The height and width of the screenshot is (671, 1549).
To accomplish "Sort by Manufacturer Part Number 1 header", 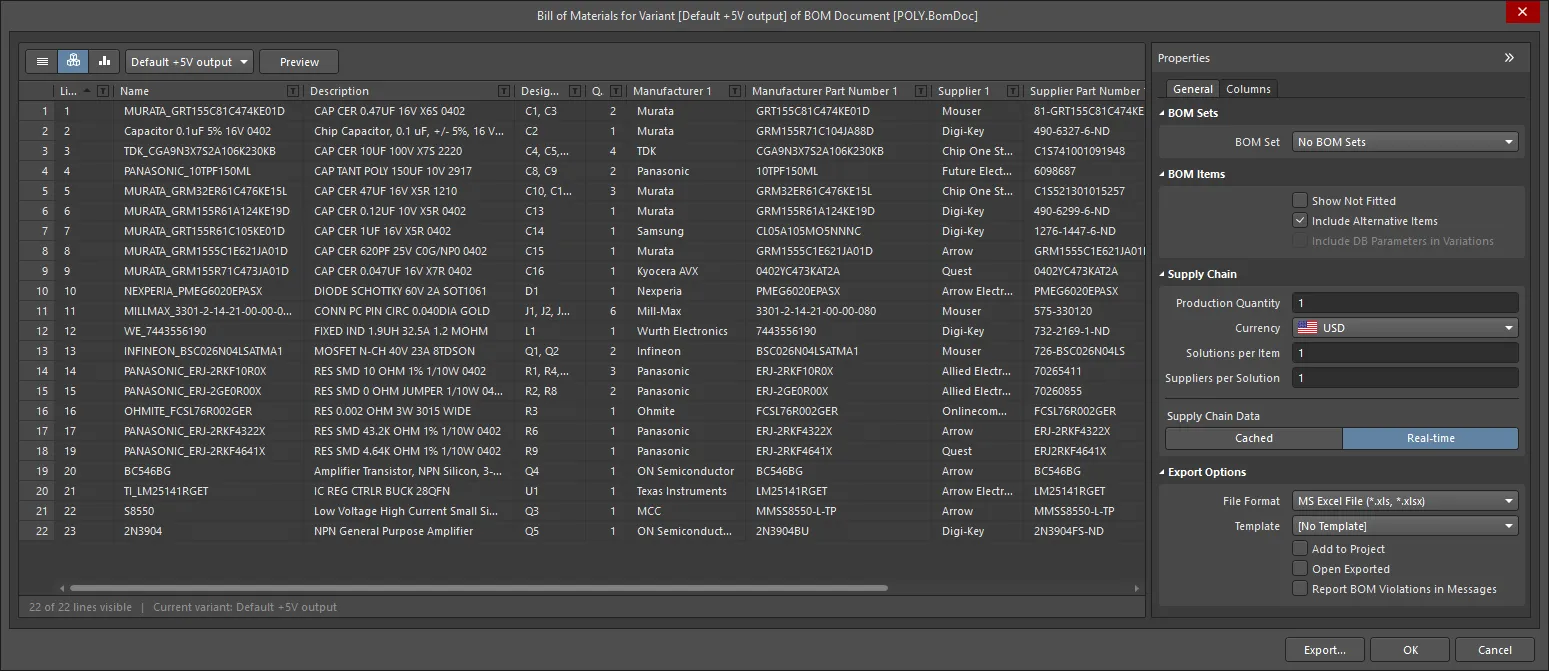I will click(824, 91).
